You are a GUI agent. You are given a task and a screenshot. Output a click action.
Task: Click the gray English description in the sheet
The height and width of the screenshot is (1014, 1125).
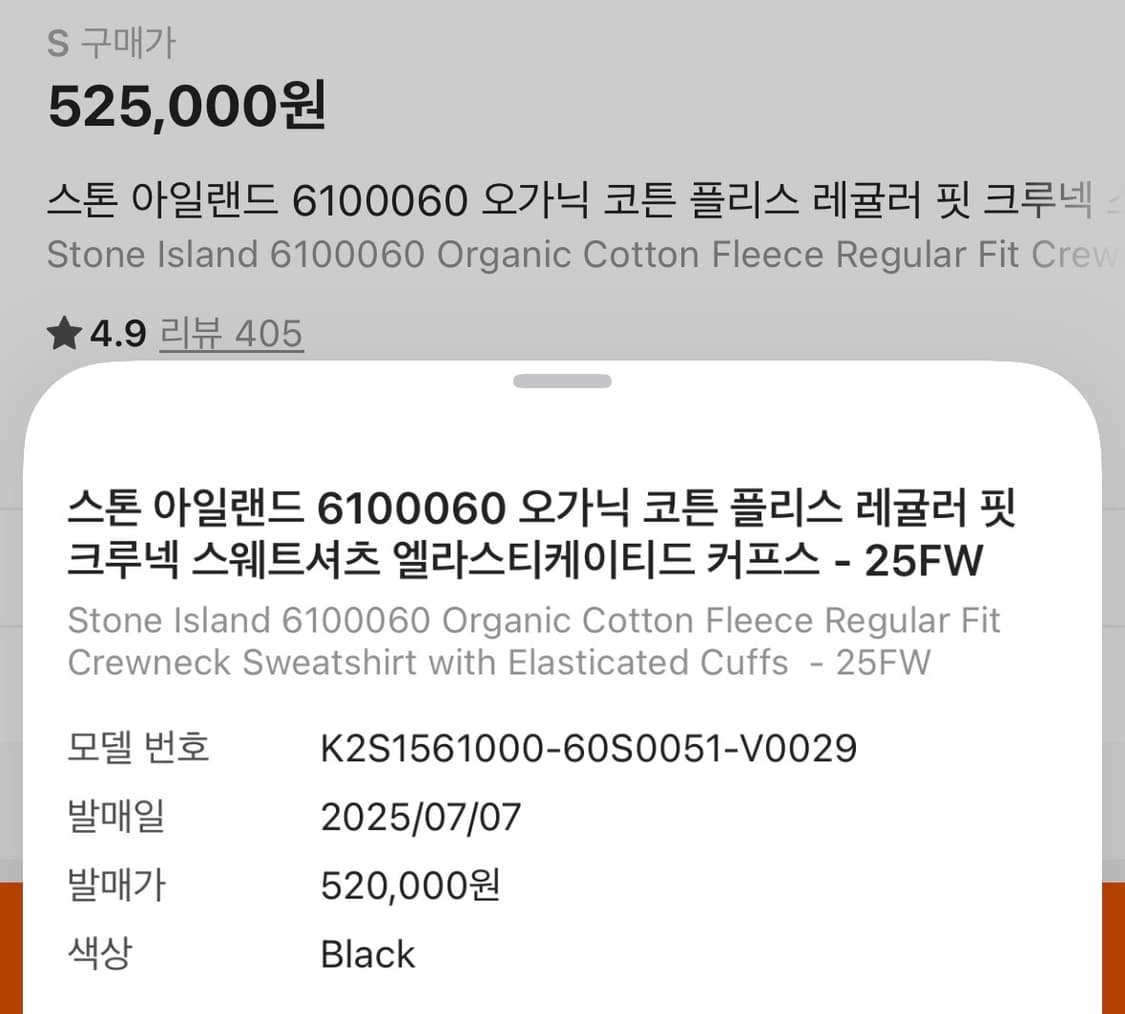click(x=534, y=641)
